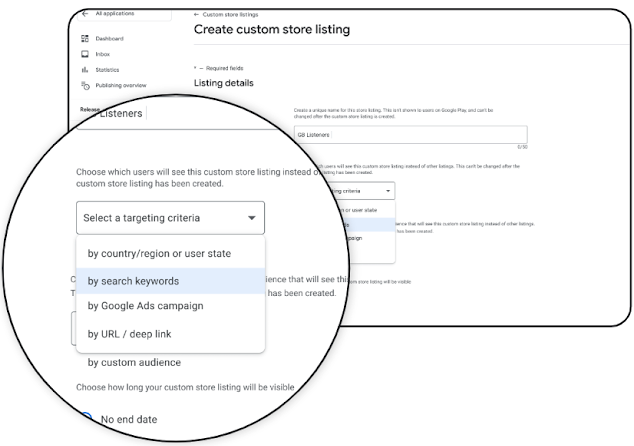Go to All applications link
Image resolution: width=634 pixels, height=446 pixels.
[x=115, y=13]
